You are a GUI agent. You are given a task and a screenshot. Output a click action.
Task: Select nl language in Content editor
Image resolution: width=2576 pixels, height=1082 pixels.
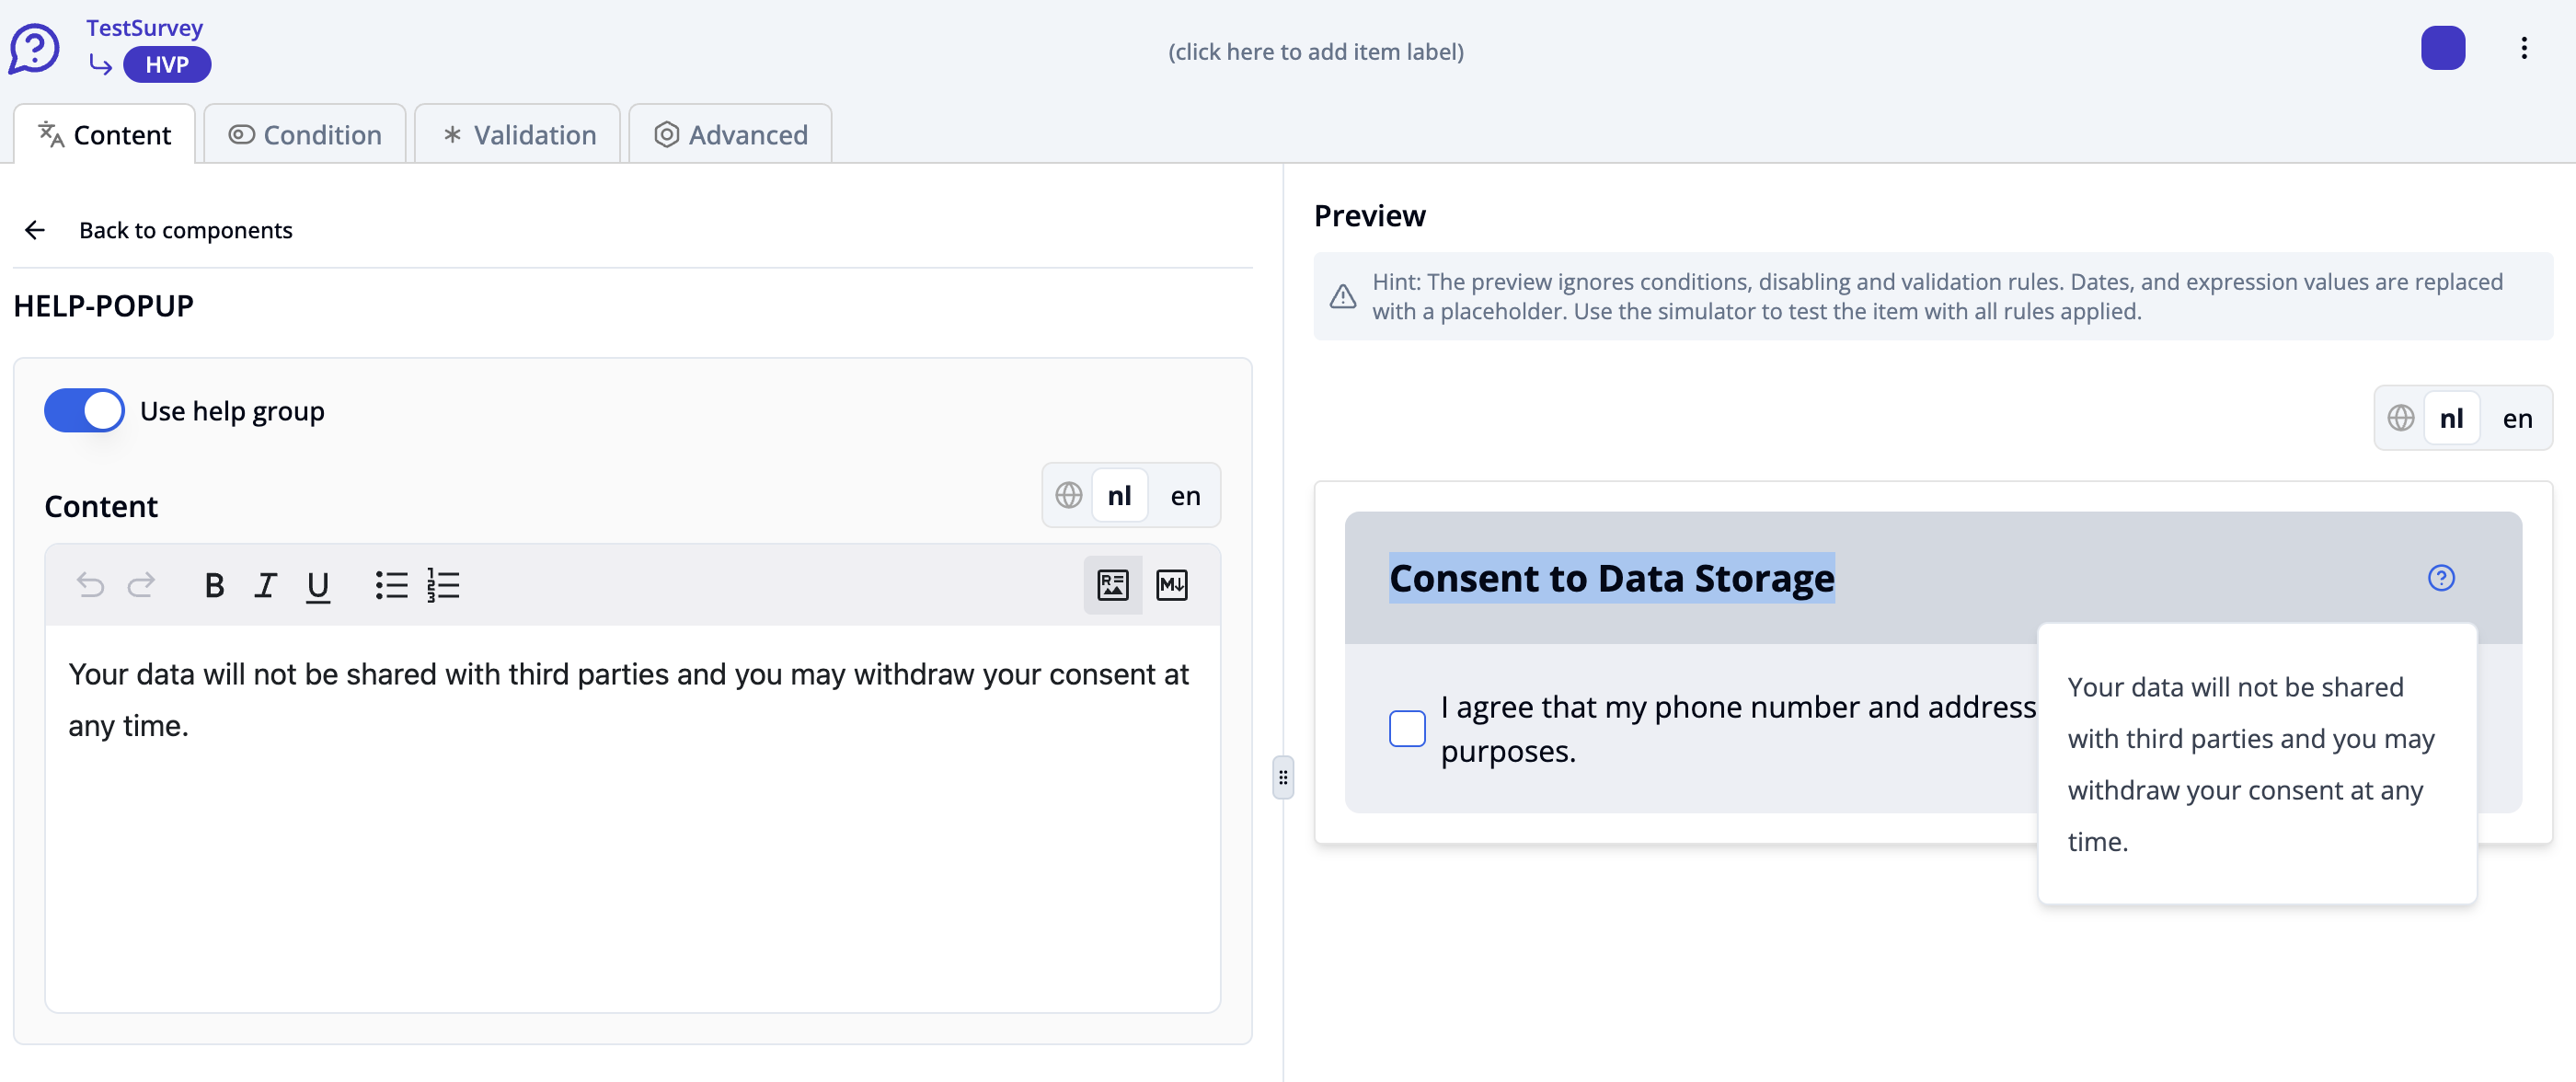coord(1119,496)
